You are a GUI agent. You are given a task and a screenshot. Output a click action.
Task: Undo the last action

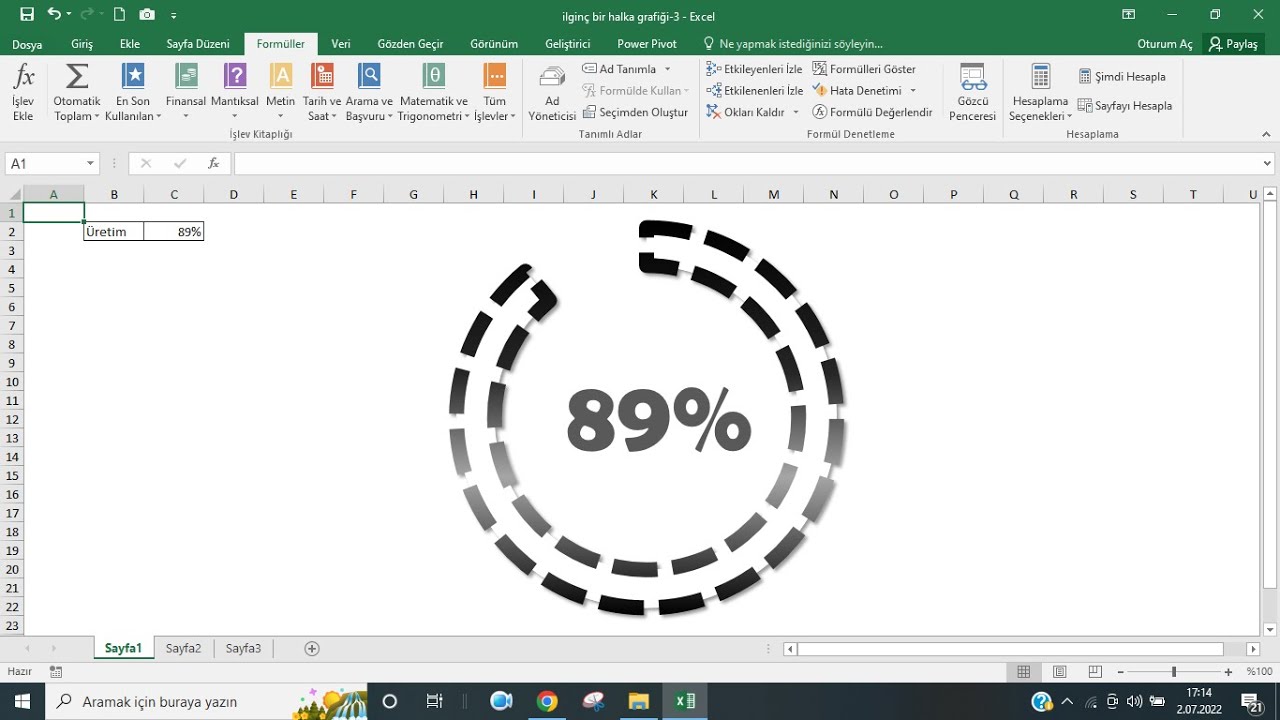[x=53, y=15]
